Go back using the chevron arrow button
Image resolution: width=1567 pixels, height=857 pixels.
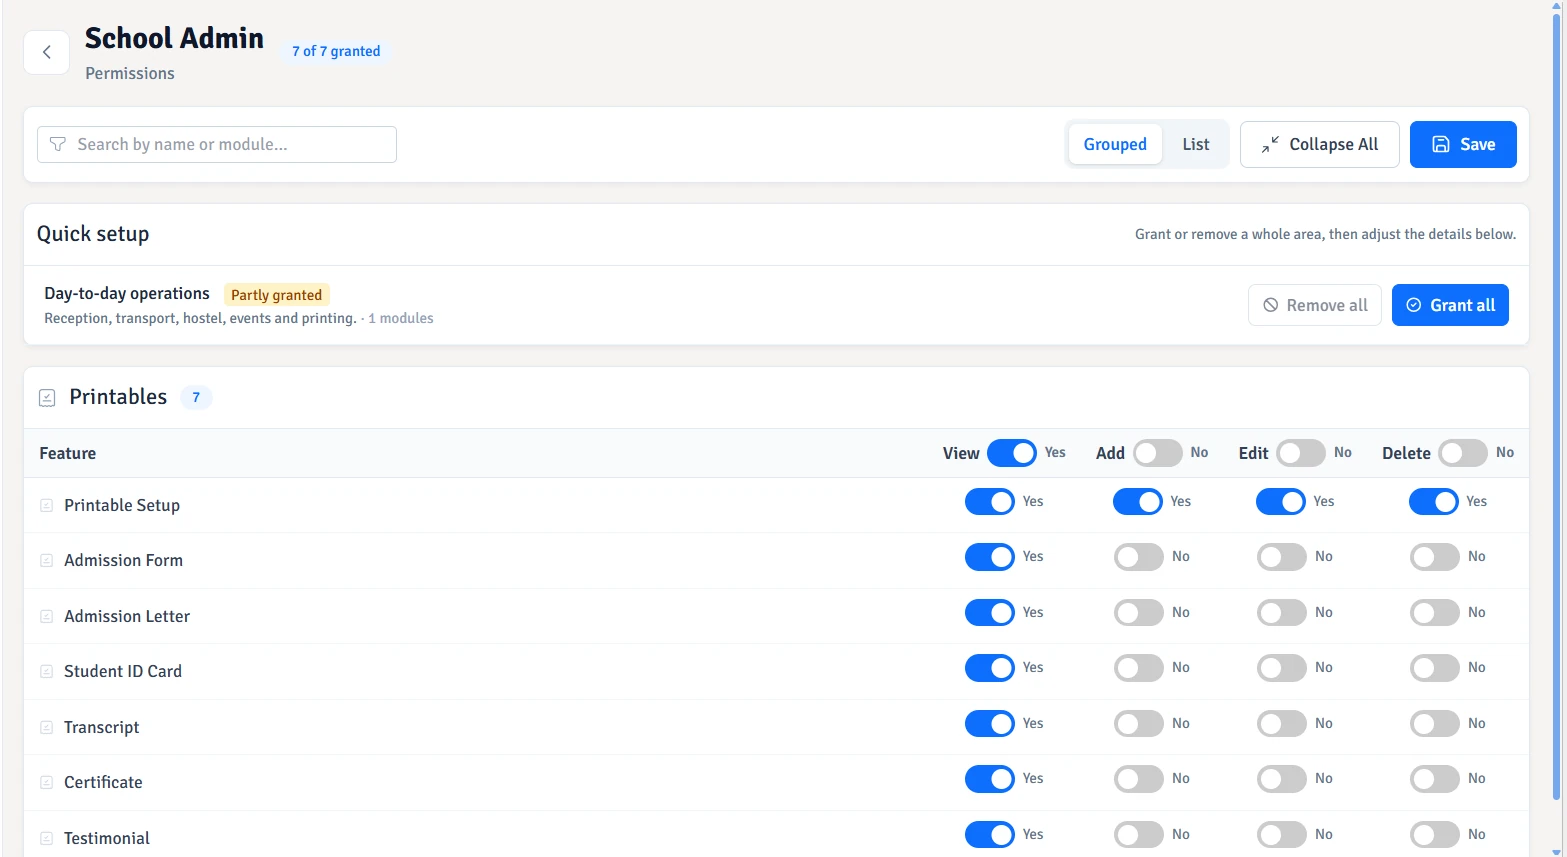coord(46,52)
